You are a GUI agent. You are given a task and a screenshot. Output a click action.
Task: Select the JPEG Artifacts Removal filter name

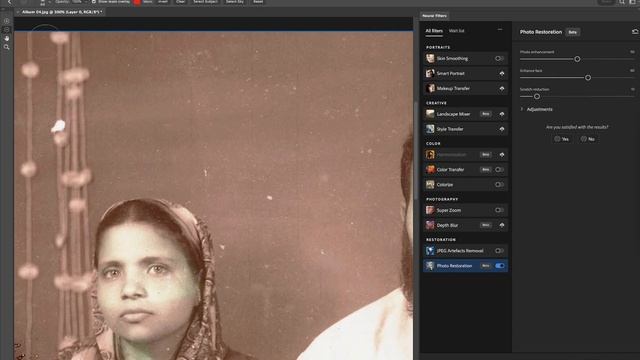(x=460, y=251)
